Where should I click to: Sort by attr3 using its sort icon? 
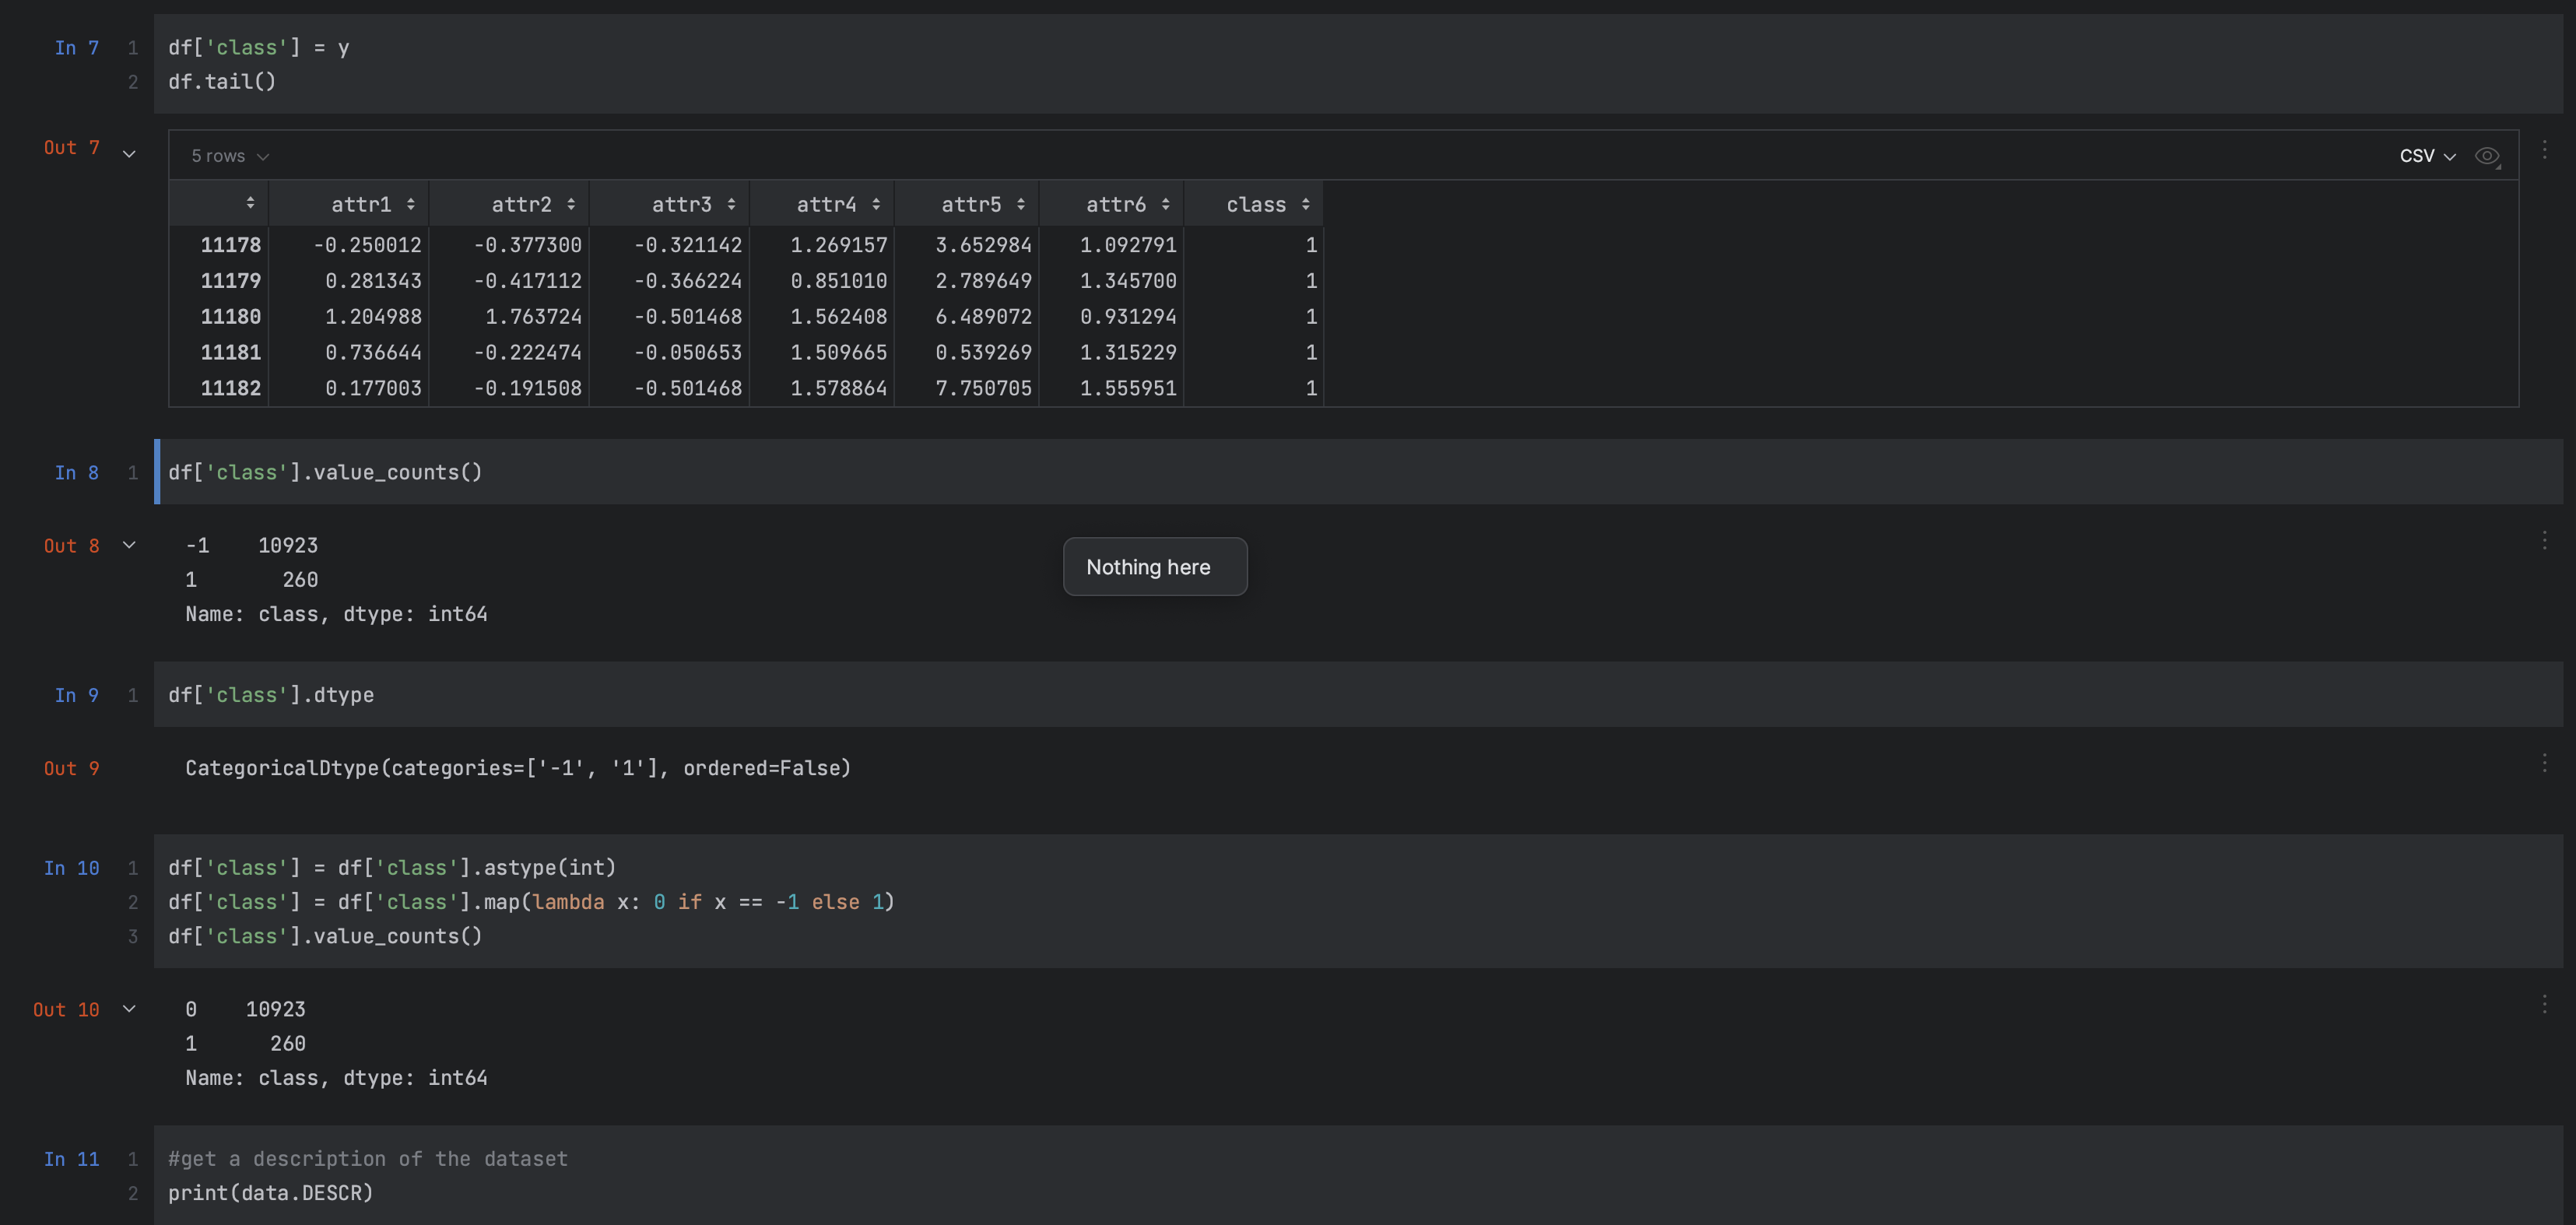tap(732, 204)
